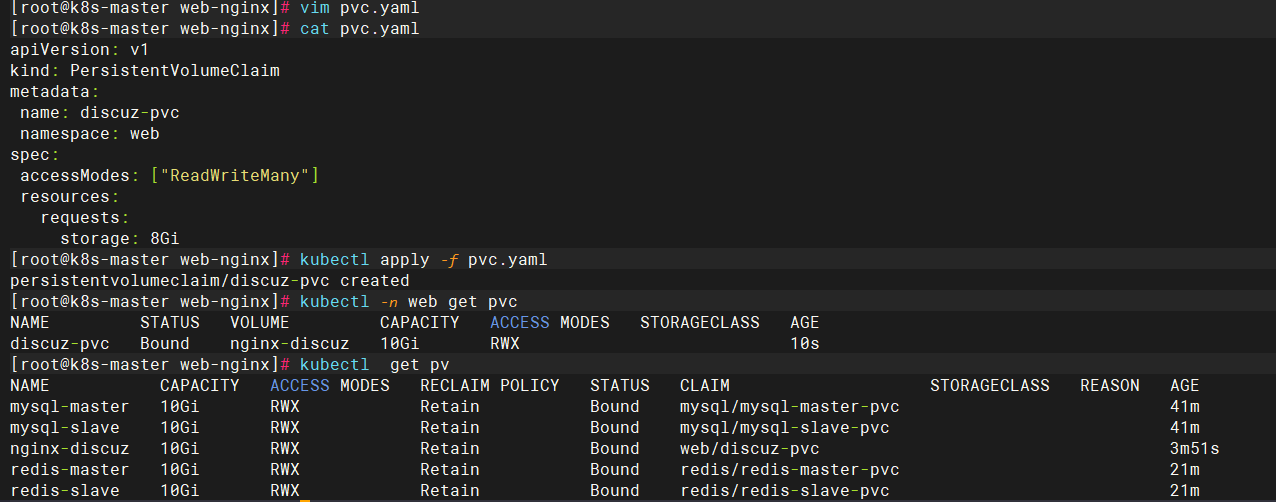The width and height of the screenshot is (1276, 502).
Task: Click the 'vim pvc.yaml' command text
Action: (x=360, y=8)
